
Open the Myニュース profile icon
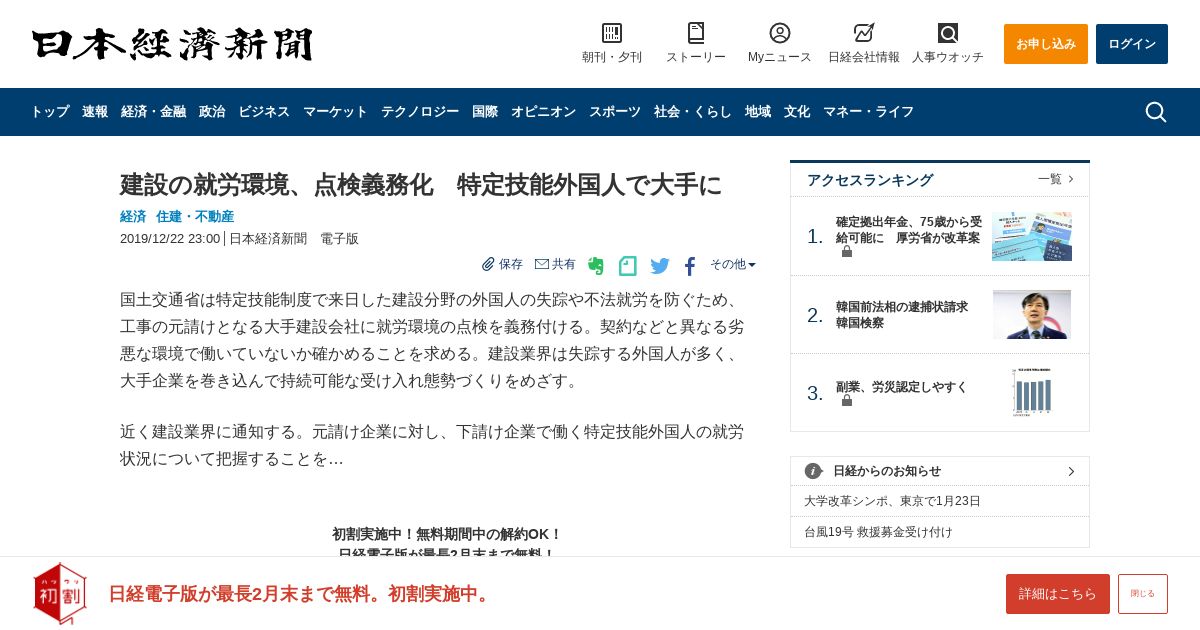coord(780,33)
